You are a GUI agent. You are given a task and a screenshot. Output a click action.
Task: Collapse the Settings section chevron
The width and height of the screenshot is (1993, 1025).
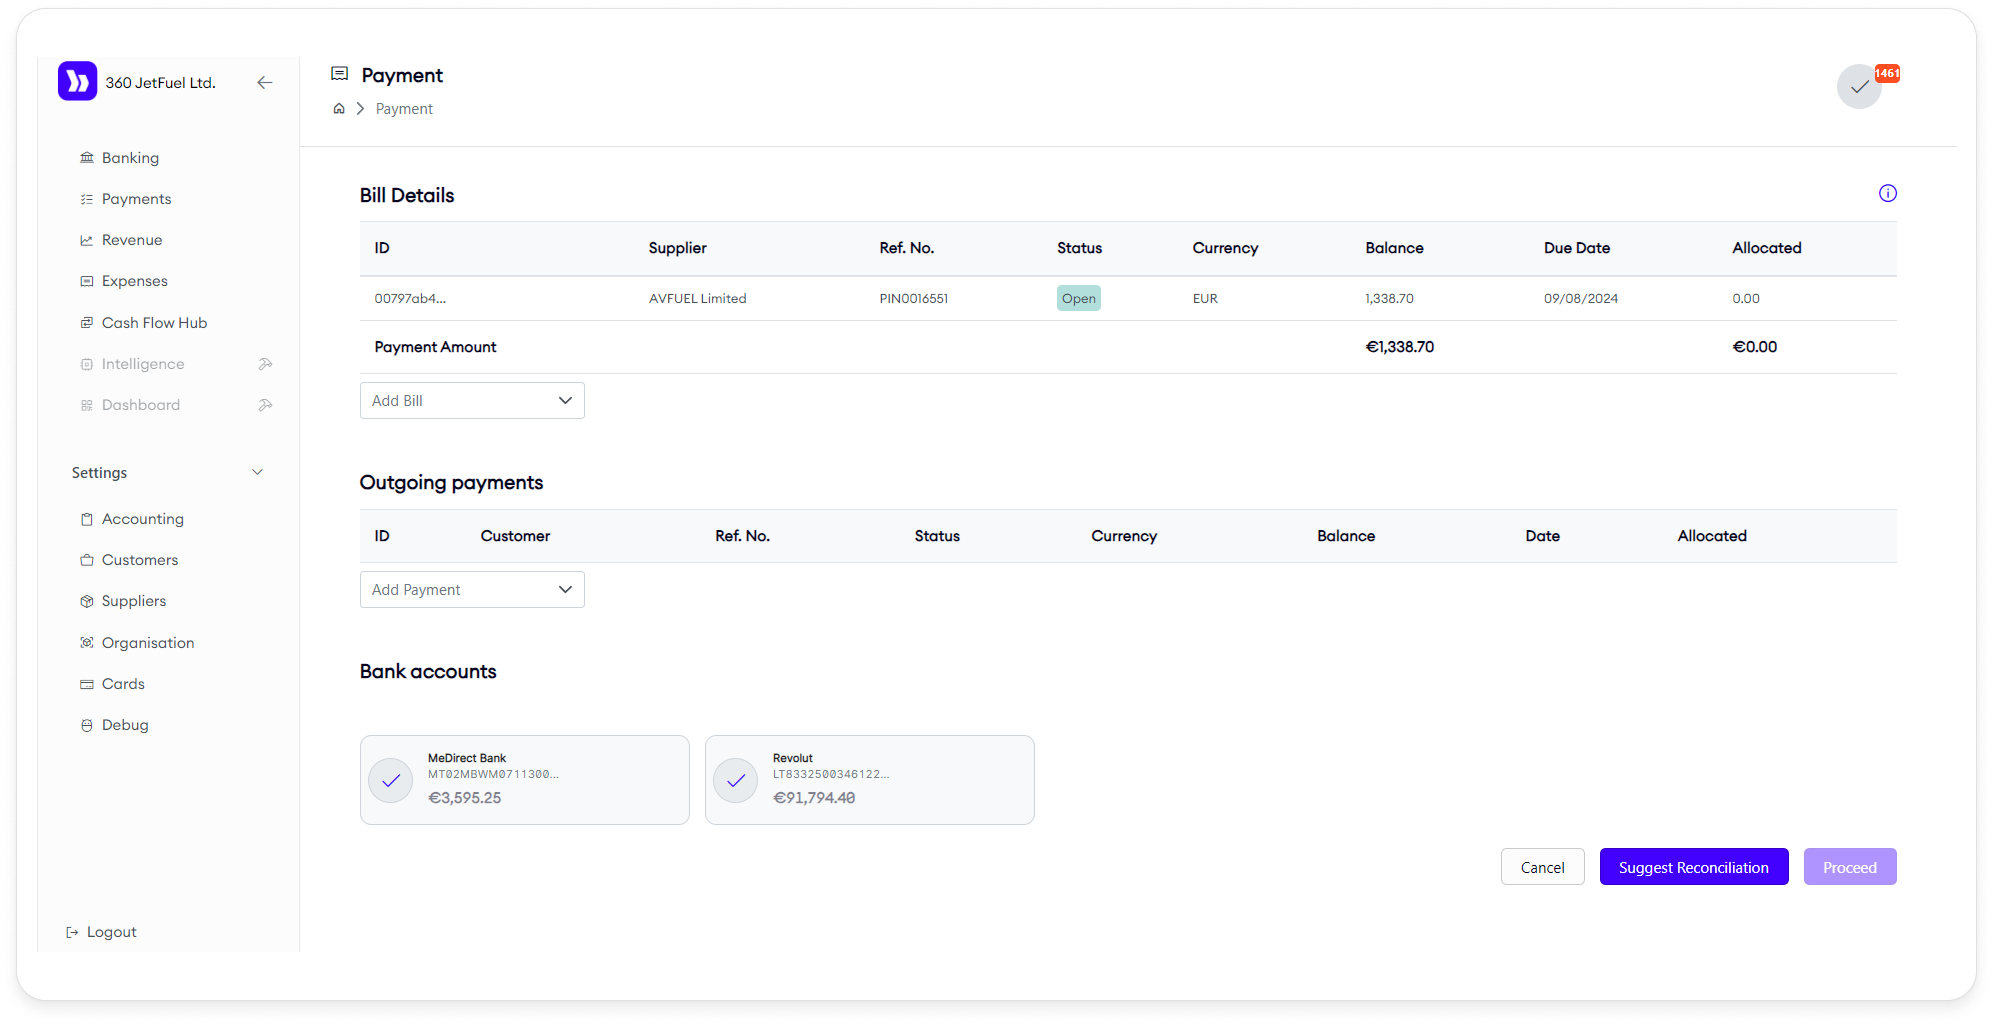pos(257,472)
